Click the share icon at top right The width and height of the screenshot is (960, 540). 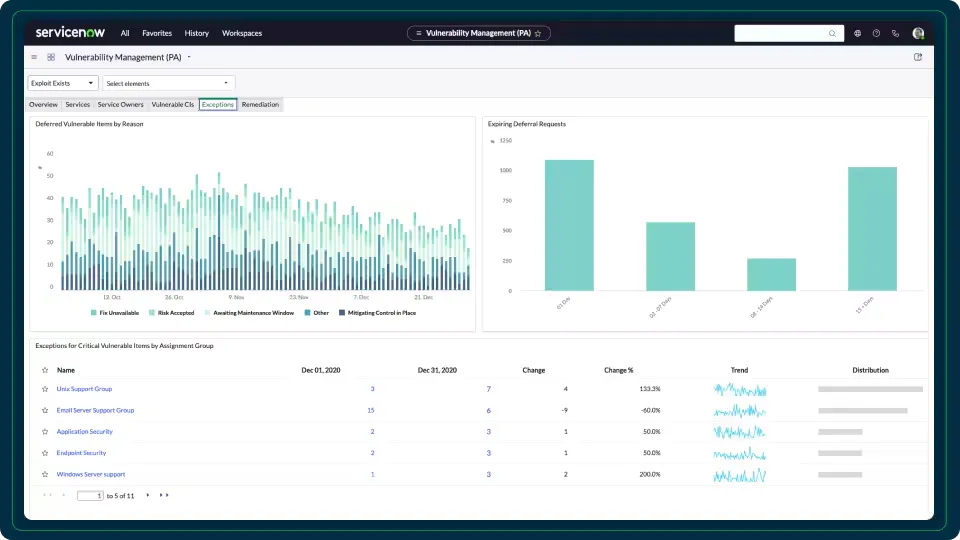(918, 57)
